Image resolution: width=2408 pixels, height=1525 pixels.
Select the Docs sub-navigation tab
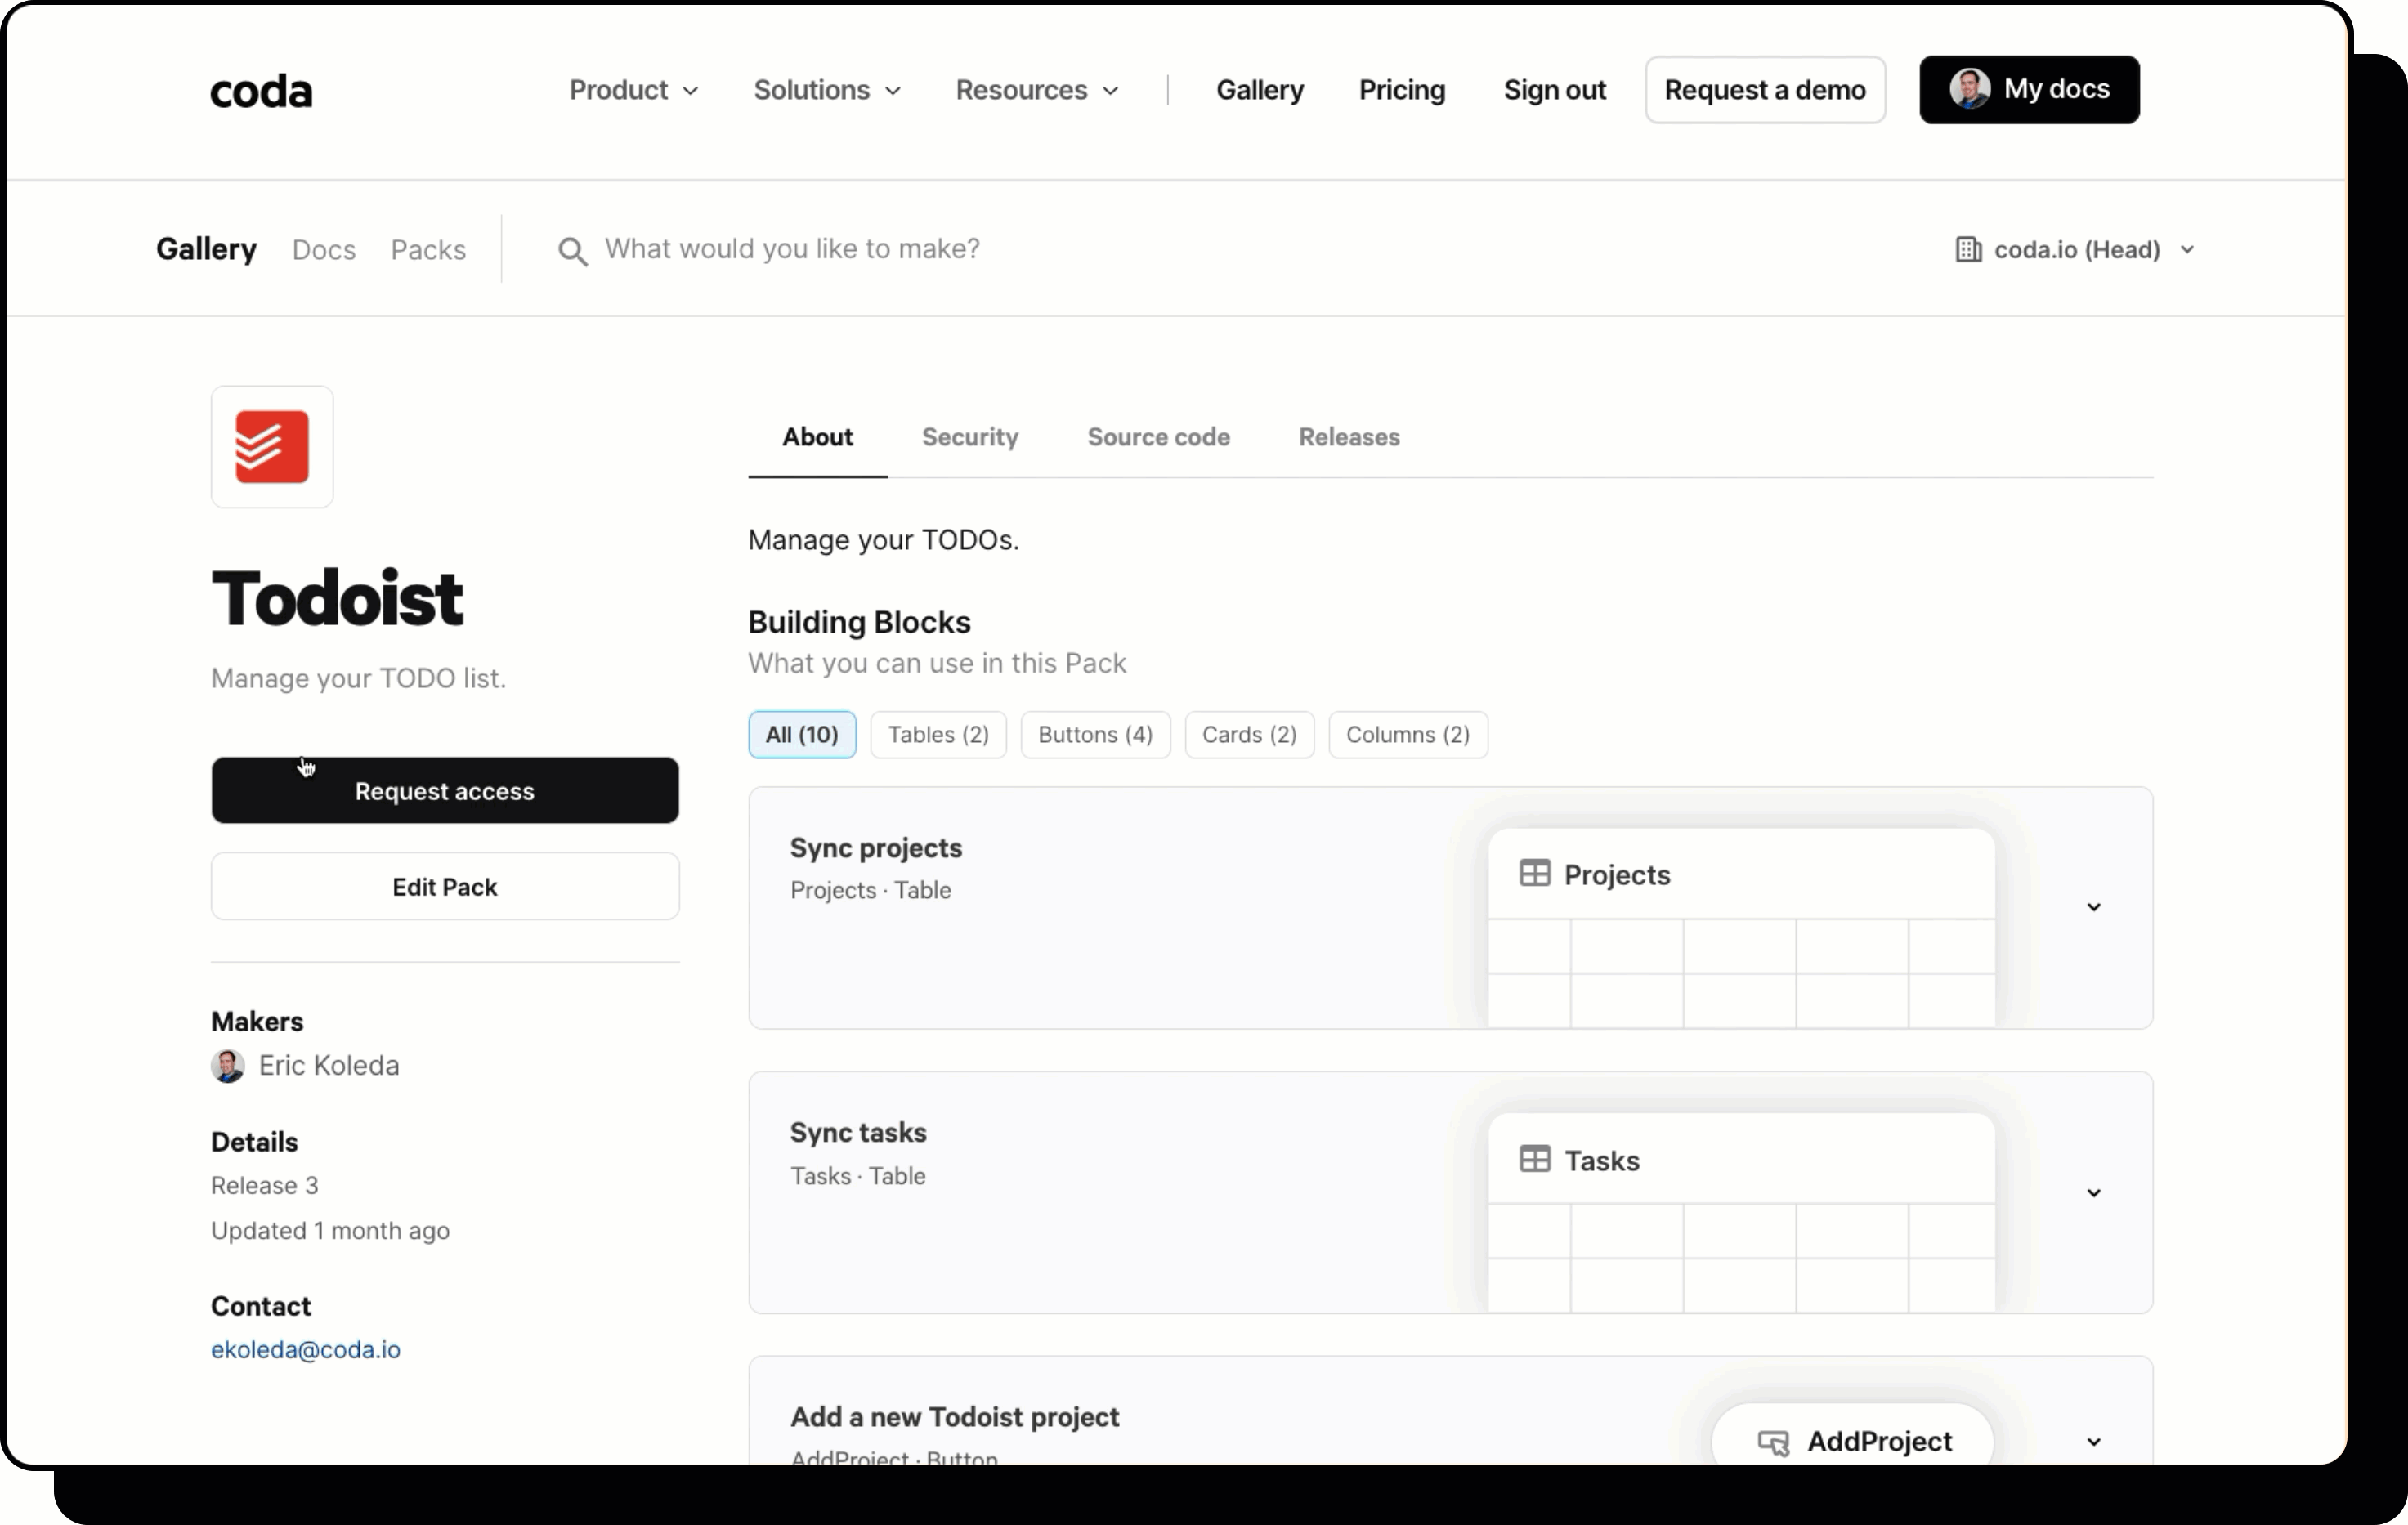pyautogui.click(x=324, y=249)
